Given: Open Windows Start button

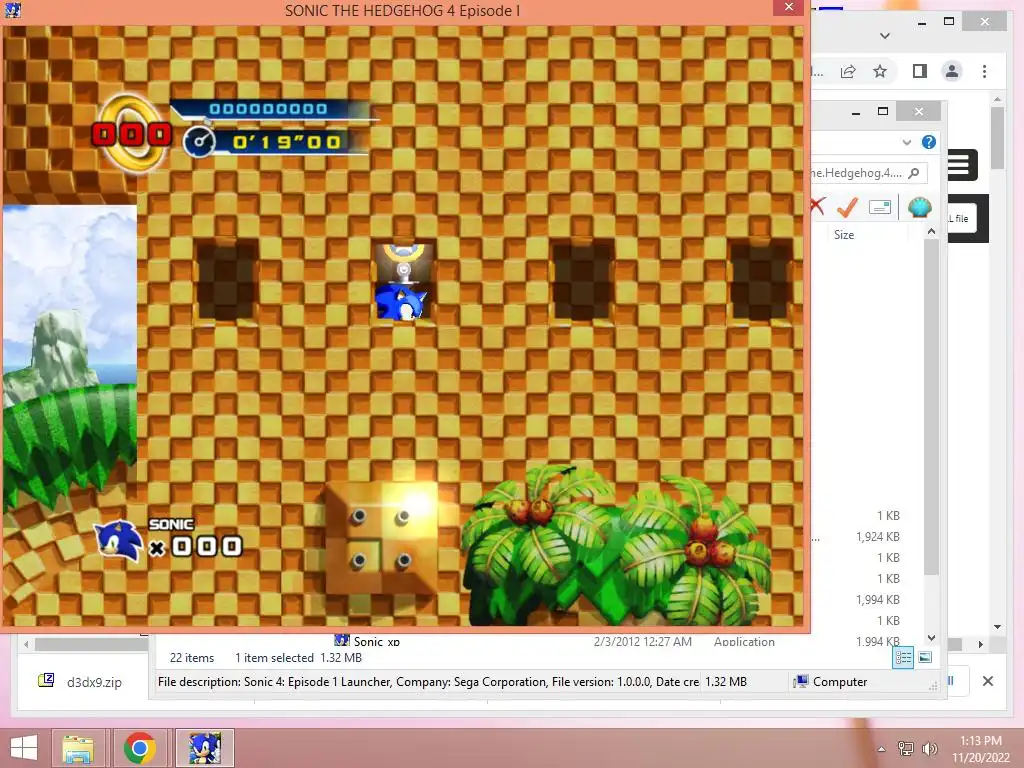Looking at the screenshot, I should coord(24,748).
